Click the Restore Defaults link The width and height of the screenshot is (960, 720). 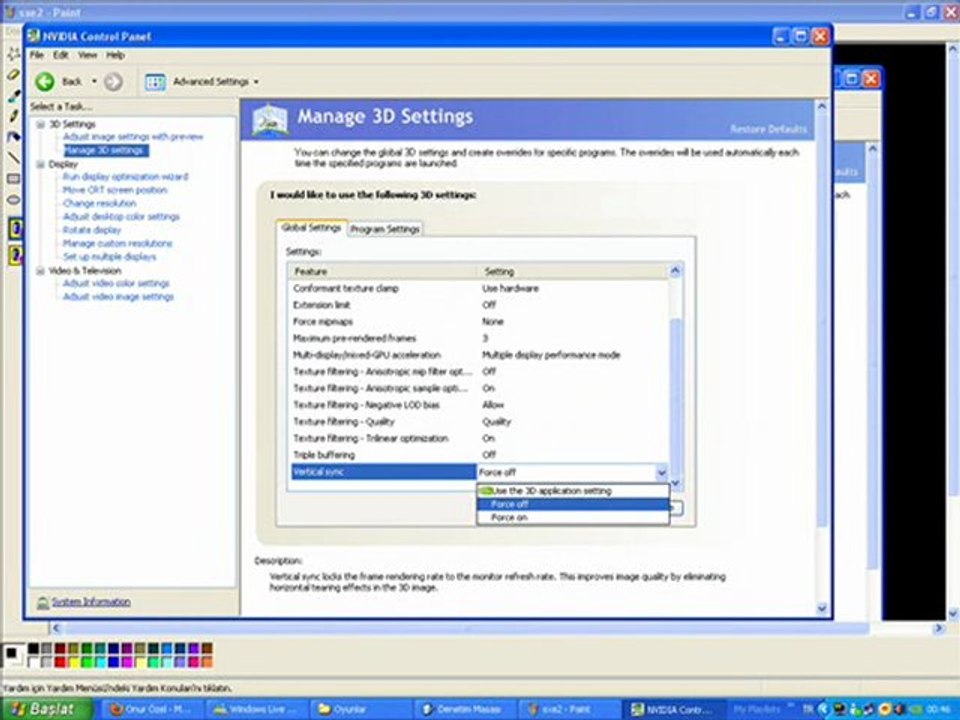(768, 129)
